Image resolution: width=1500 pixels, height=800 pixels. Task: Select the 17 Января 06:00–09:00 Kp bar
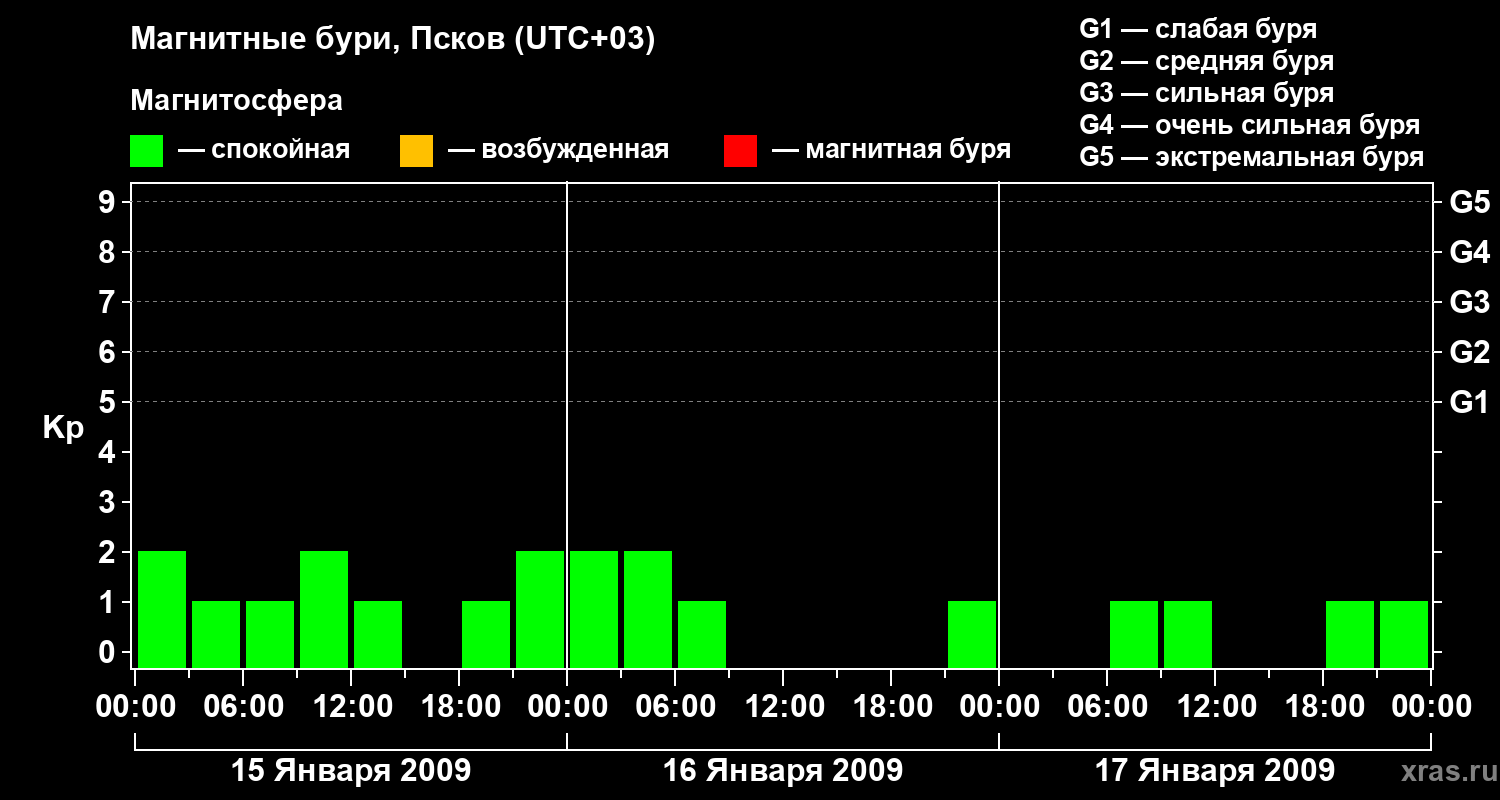pos(1134,634)
